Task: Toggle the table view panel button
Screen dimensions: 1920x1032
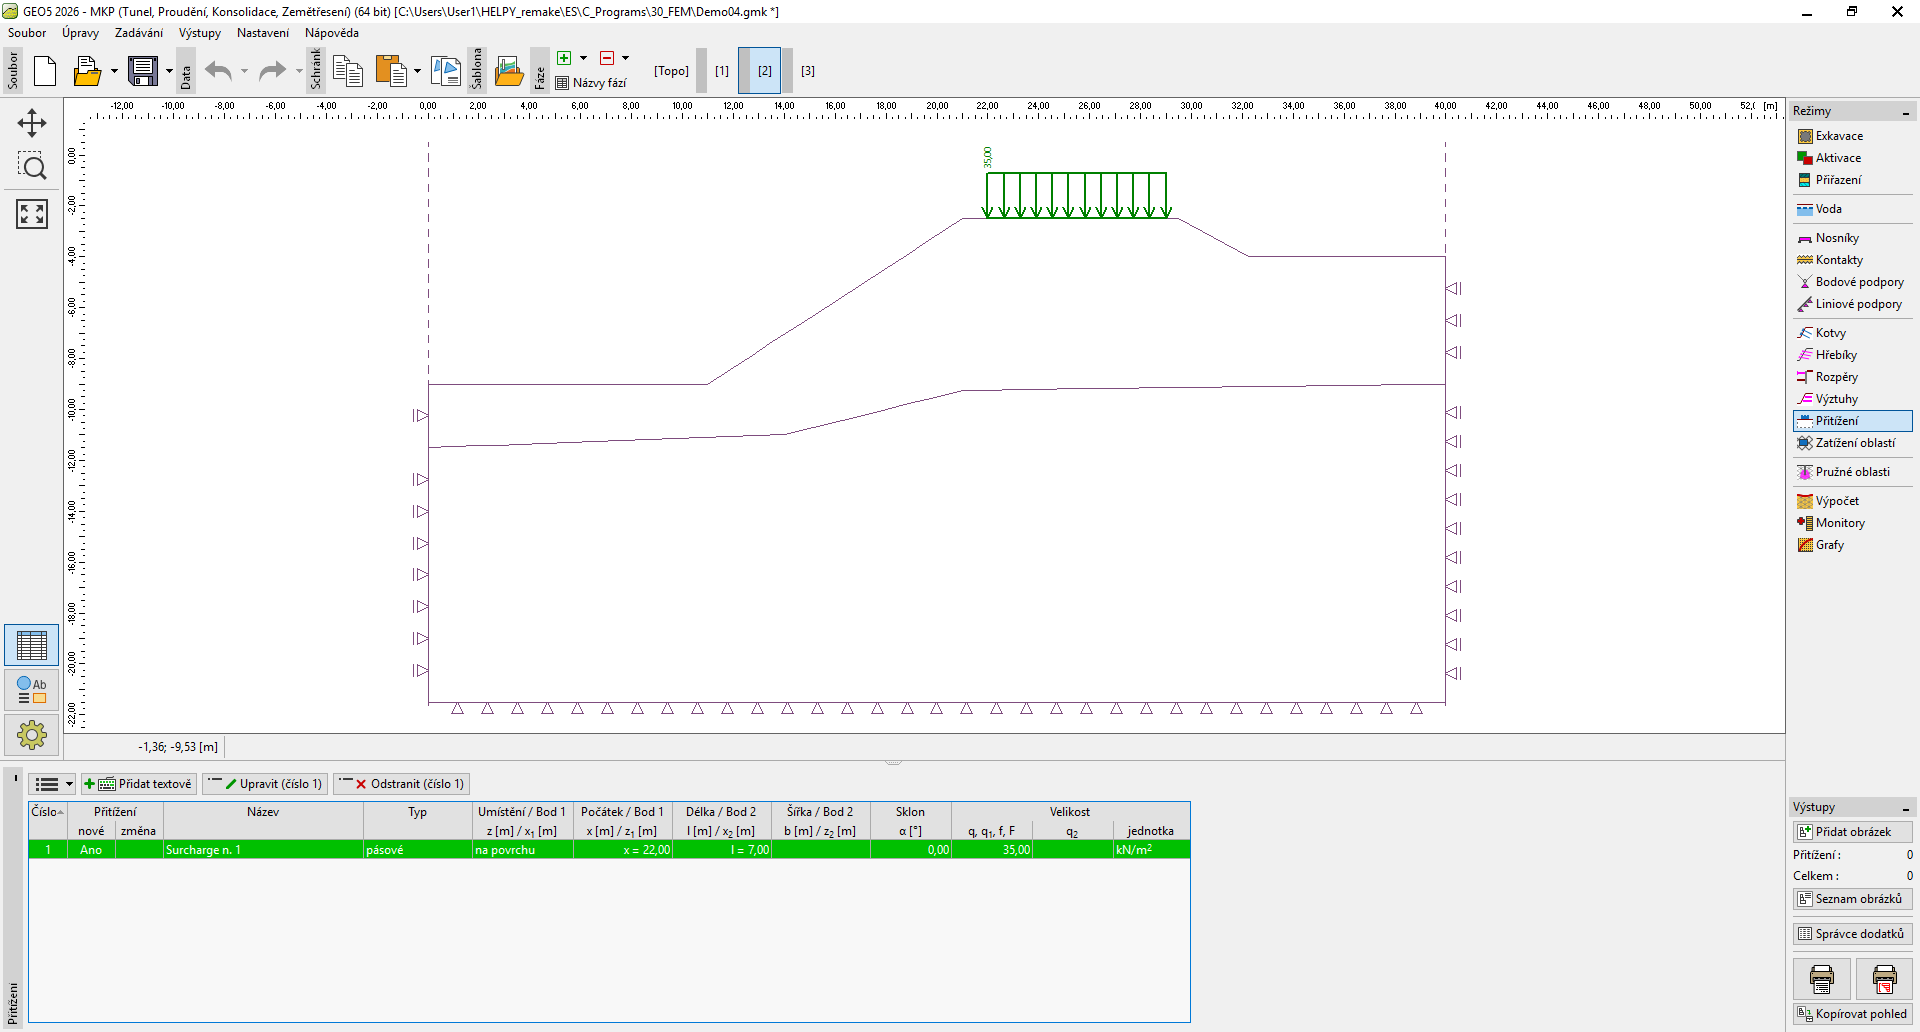Action: point(32,645)
